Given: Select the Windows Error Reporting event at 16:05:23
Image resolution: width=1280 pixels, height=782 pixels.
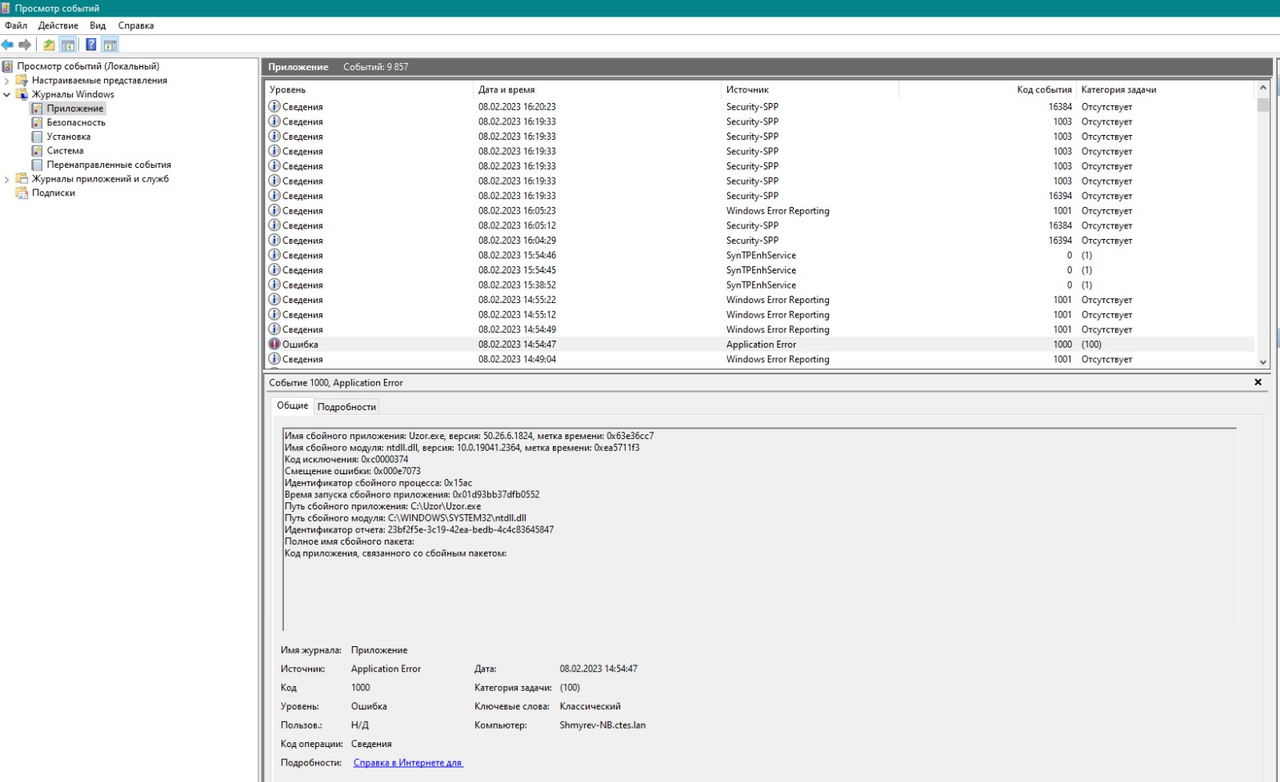Looking at the screenshot, I should [x=761, y=211].
